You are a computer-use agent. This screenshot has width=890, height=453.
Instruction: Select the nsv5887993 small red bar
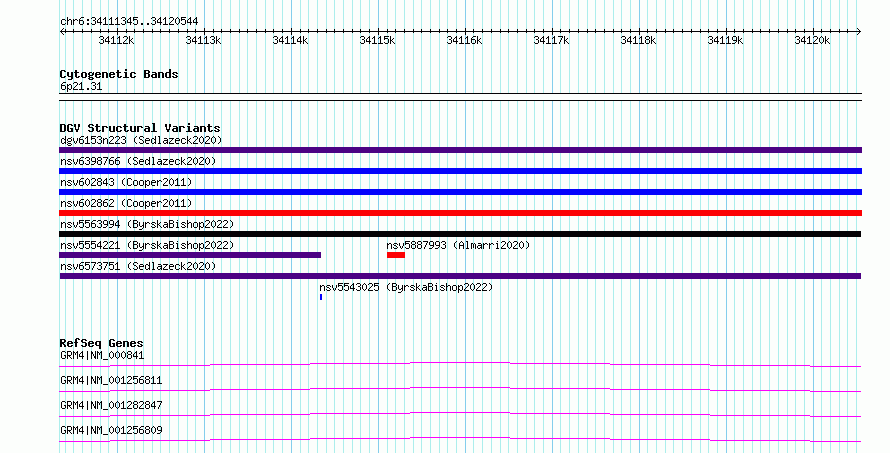coord(396,255)
